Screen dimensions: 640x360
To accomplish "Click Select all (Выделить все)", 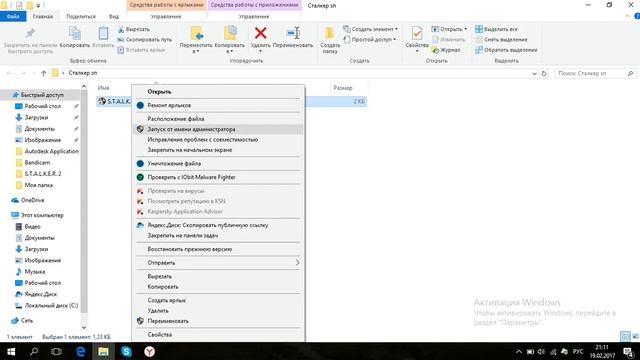I will click(496, 29).
